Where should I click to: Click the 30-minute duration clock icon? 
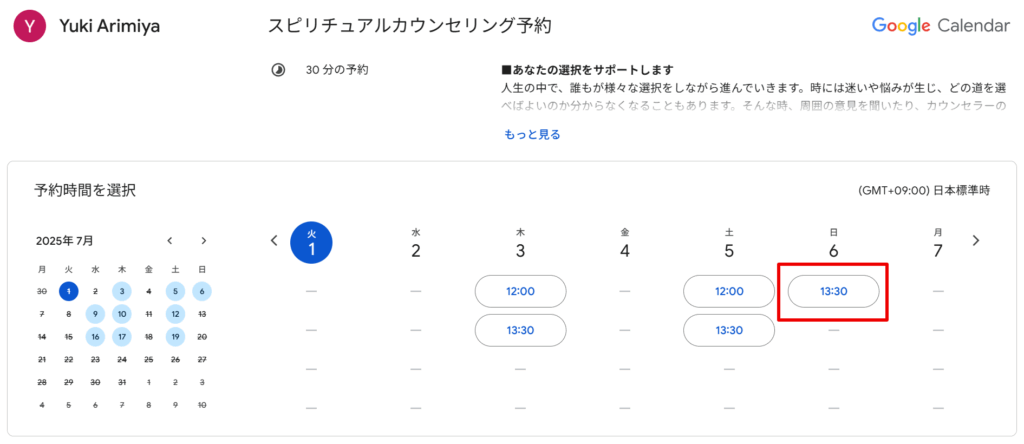pyautogui.click(x=278, y=70)
